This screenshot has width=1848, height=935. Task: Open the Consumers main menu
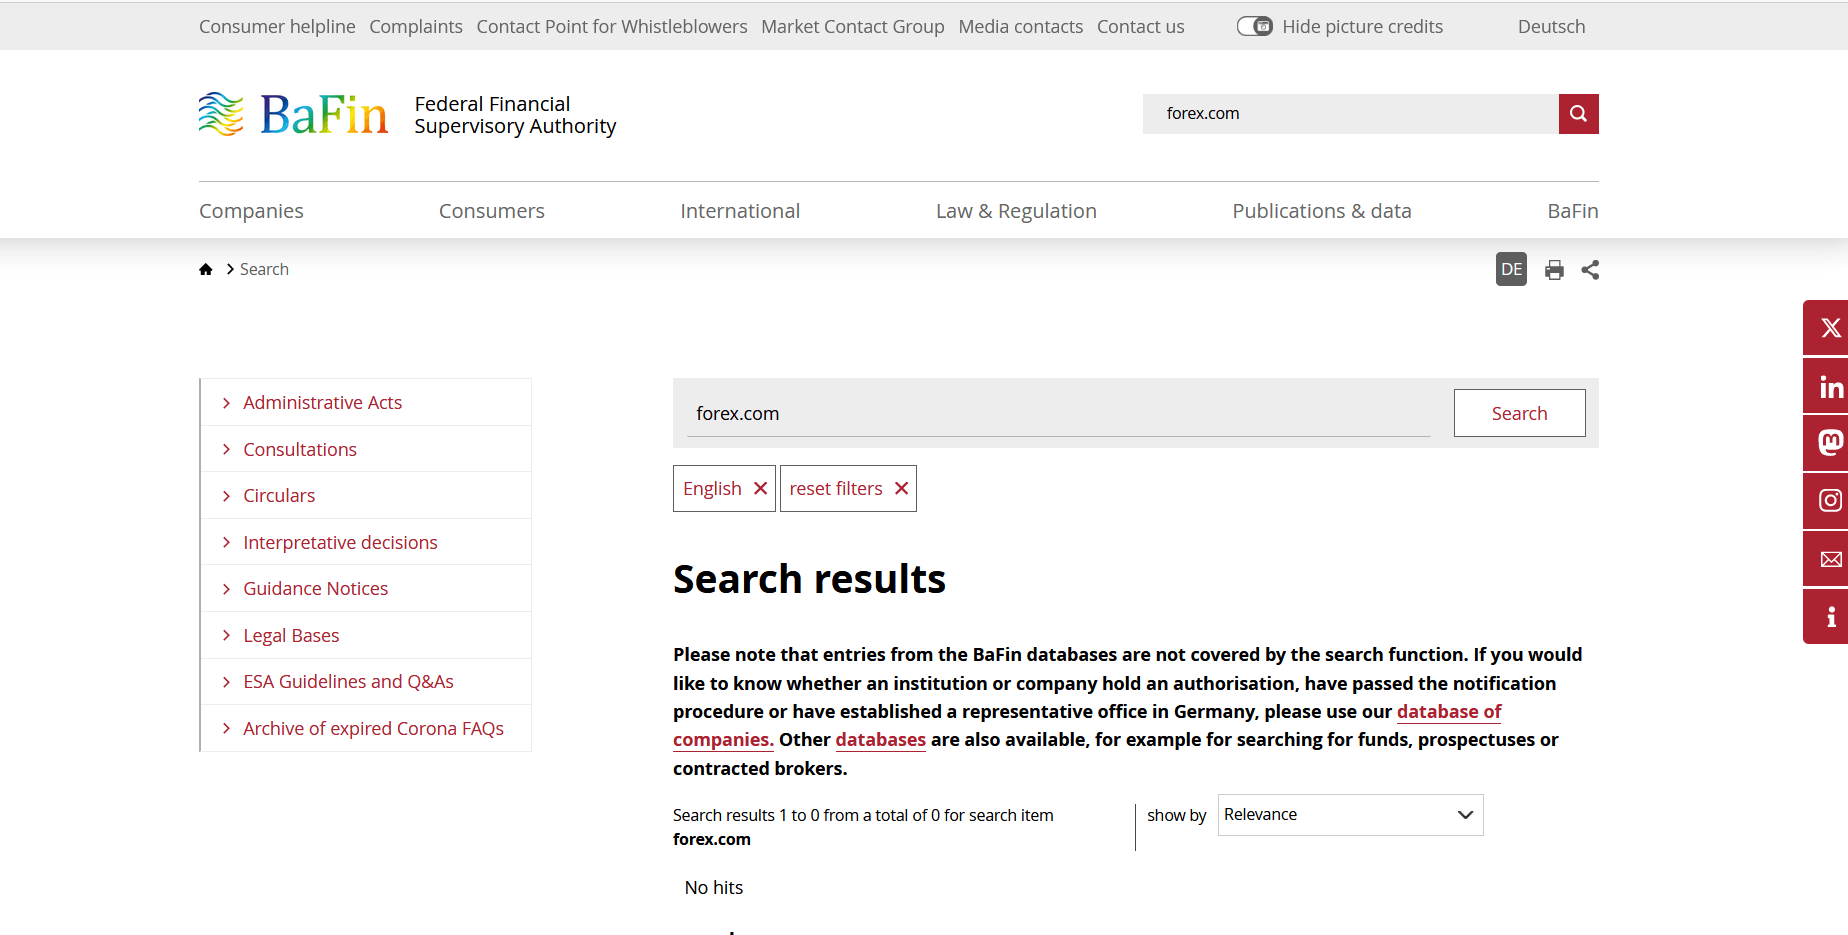point(492,211)
